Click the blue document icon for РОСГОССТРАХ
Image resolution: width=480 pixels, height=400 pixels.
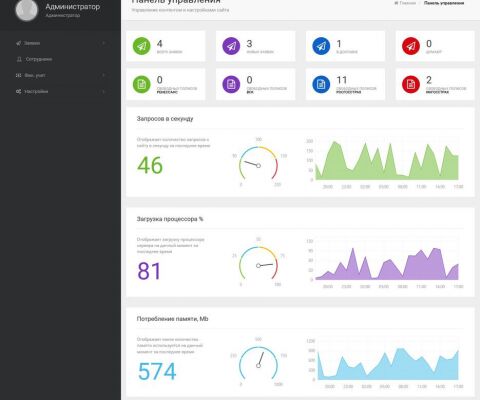coord(321,84)
